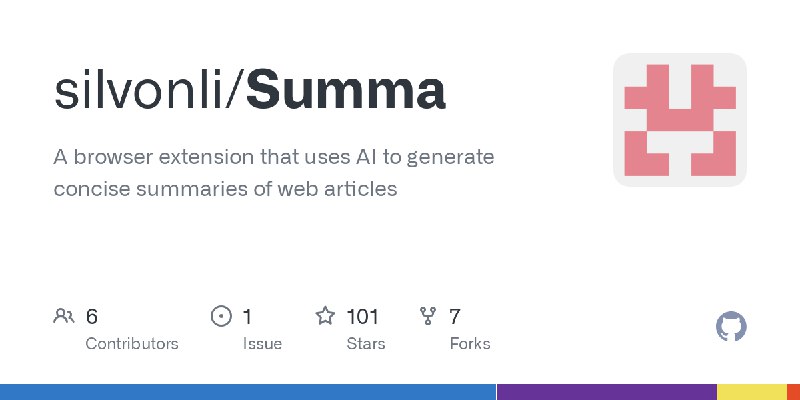This screenshot has height=400, width=800.
Task: Open the Summa repository name
Action: 346,91
